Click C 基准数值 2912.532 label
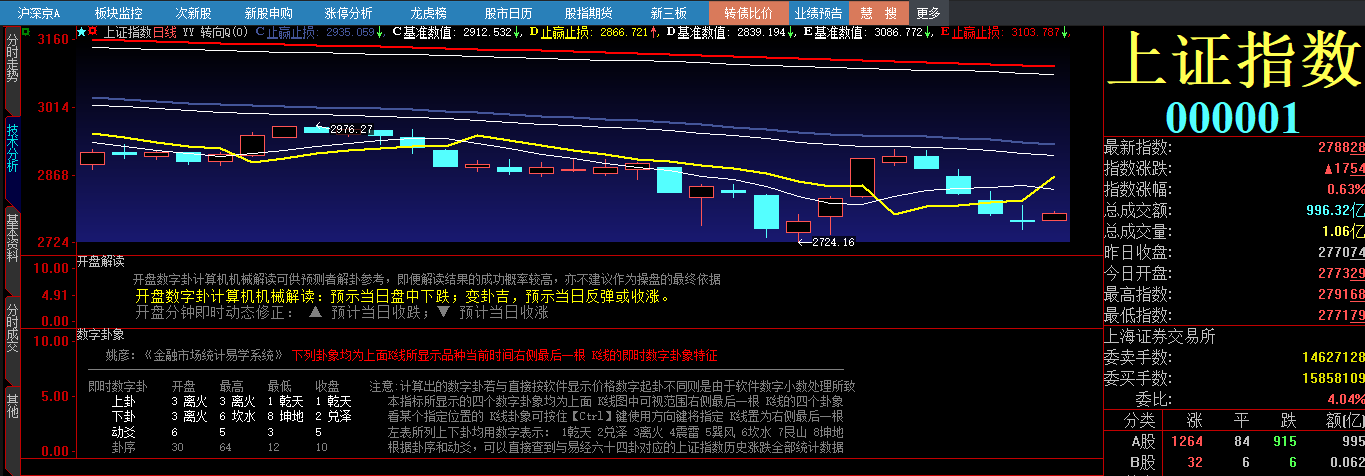The image size is (1365, 476). click(456, 32)
